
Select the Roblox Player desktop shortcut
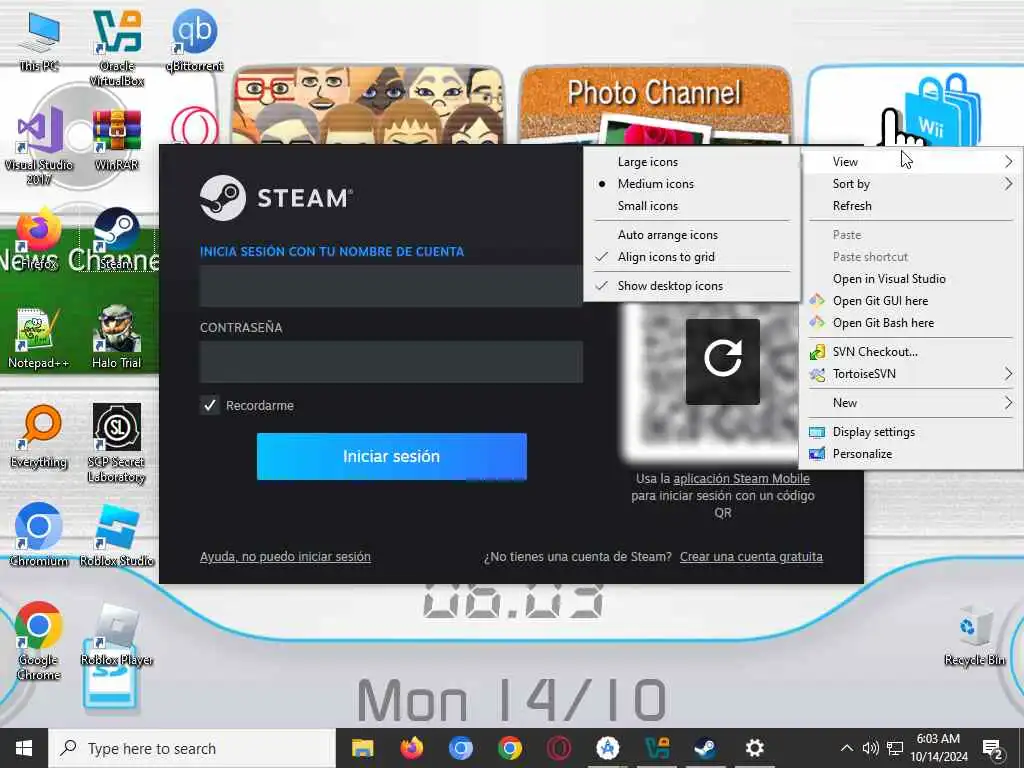[117, 635]
